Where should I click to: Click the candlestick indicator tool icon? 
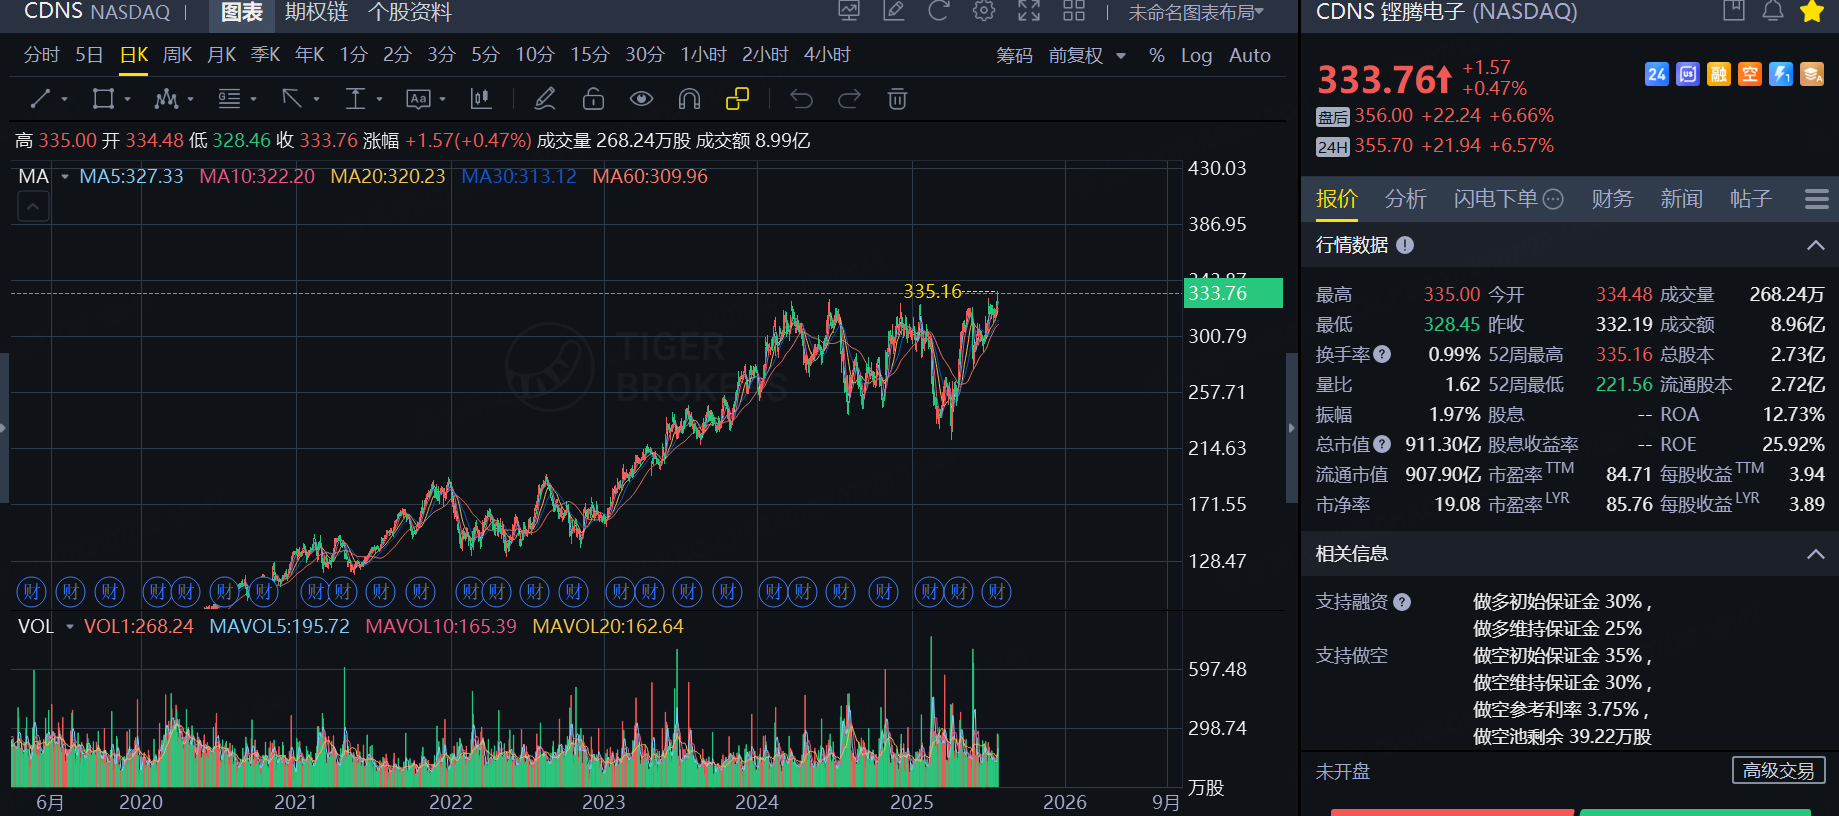[481, 98]
